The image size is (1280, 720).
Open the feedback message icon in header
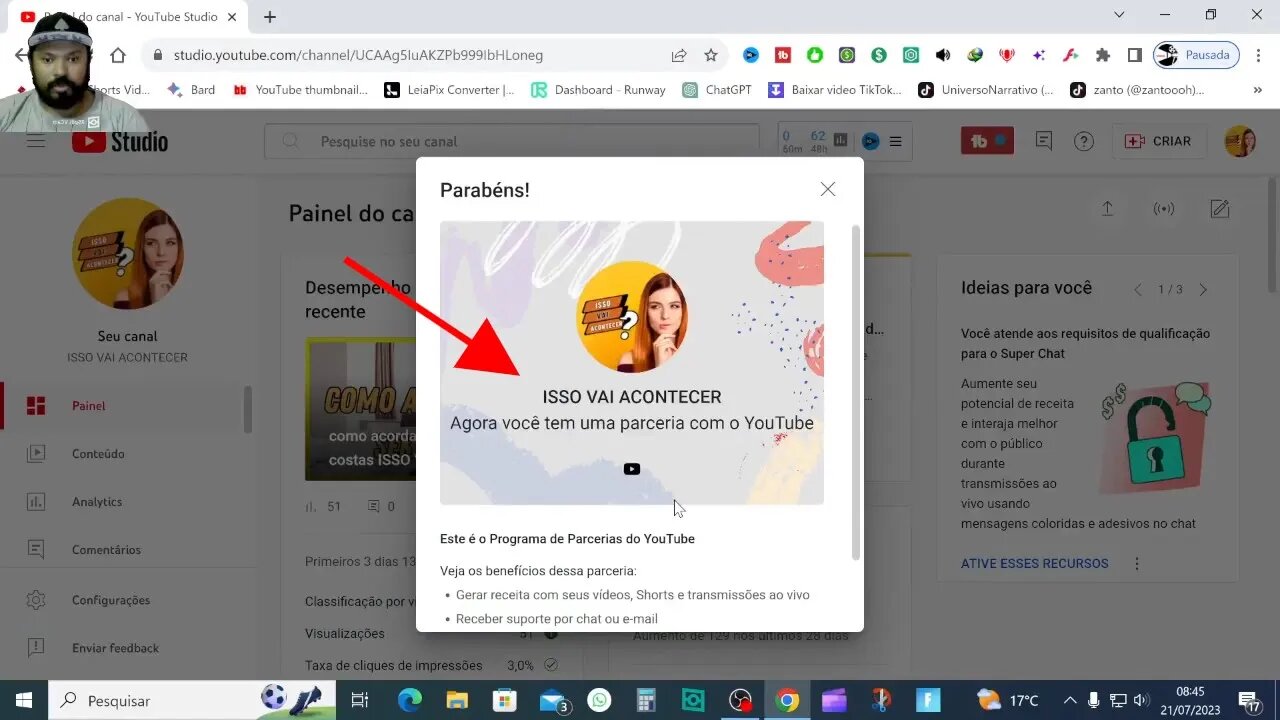point(1044,141)
